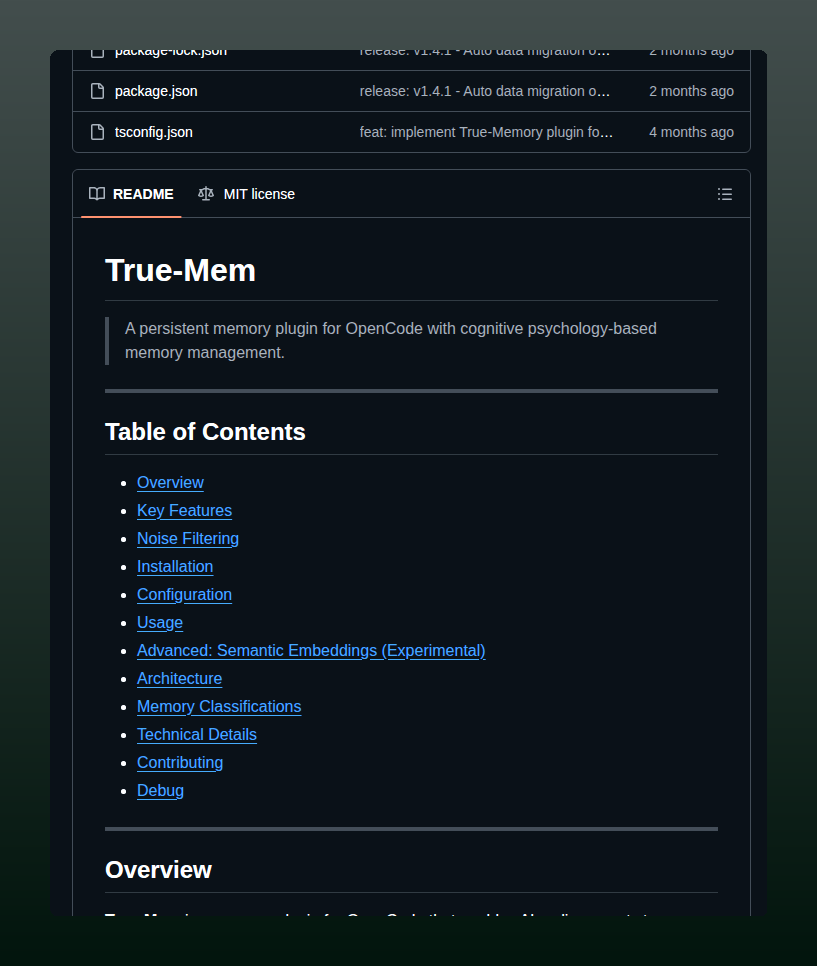Viewport: 817px width, 966px height.
Task: Click the README book icon
Action: point(97,194)
